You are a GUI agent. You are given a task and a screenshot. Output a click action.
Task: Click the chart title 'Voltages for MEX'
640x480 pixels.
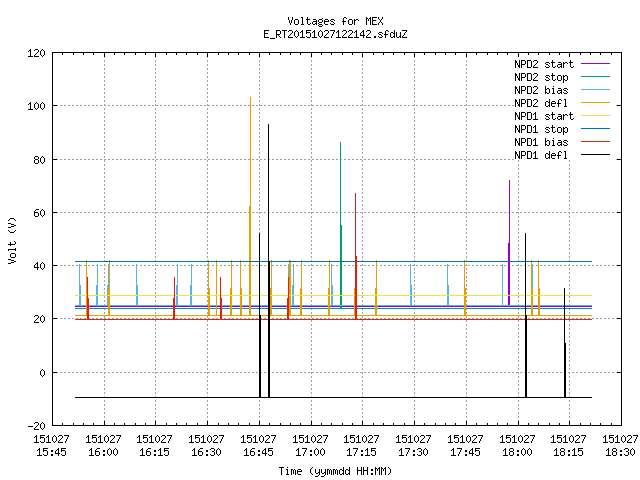pyautogui.click(x=335, y=21)
